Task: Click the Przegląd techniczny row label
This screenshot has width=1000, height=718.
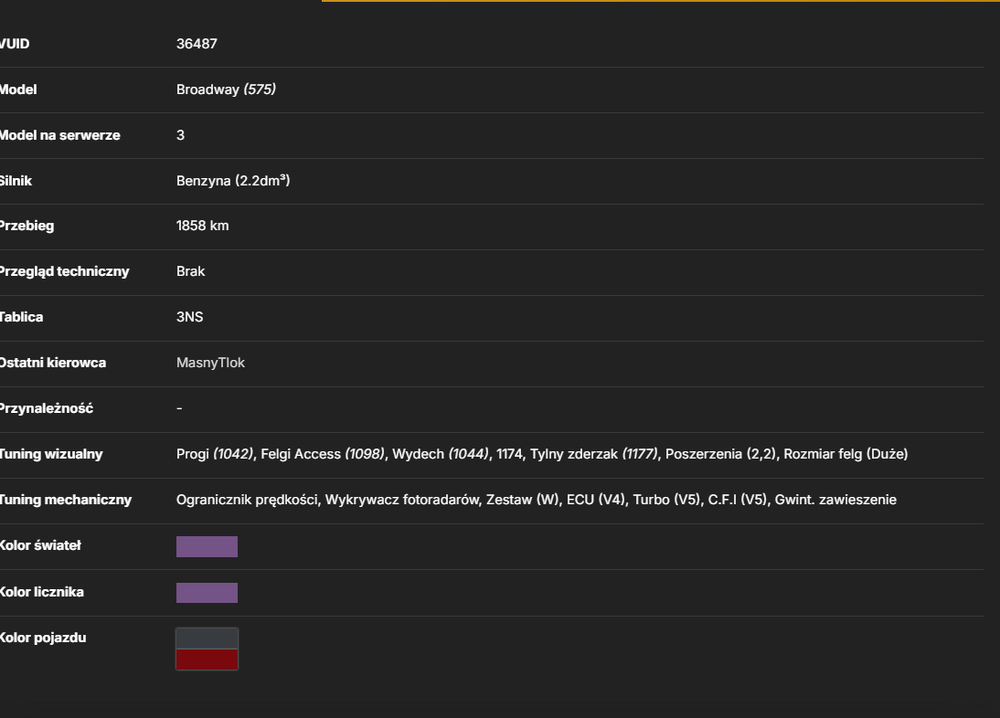Action: click(x=64, y=272)
